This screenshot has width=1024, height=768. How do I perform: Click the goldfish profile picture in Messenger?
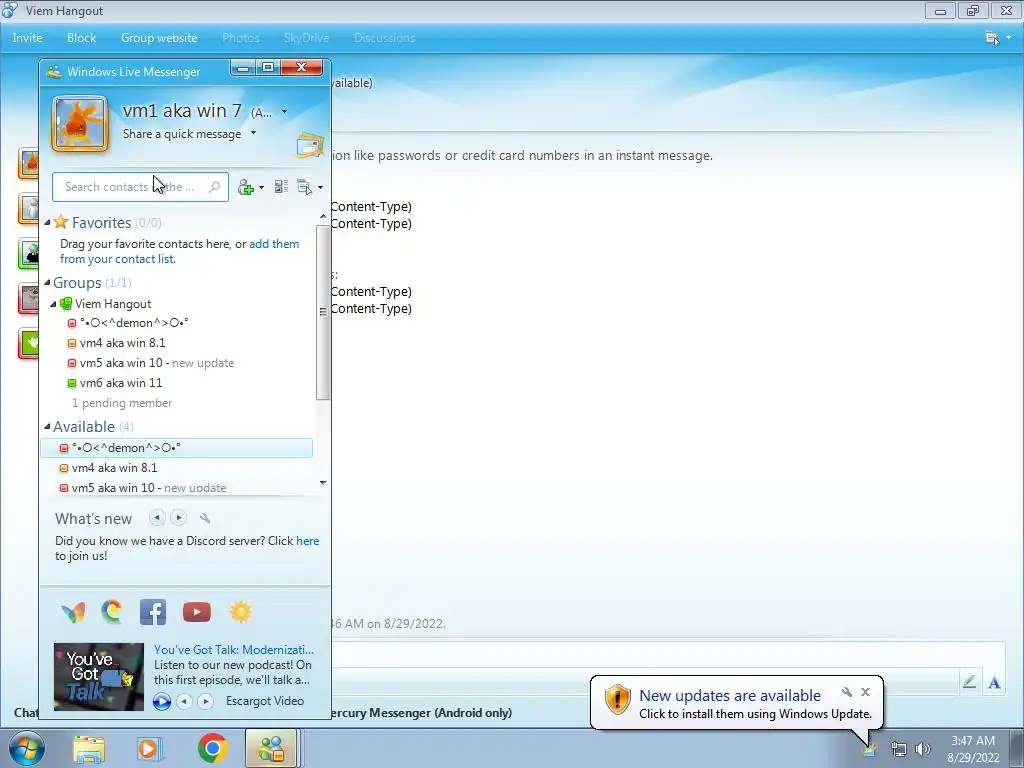(x=80, y=123)
